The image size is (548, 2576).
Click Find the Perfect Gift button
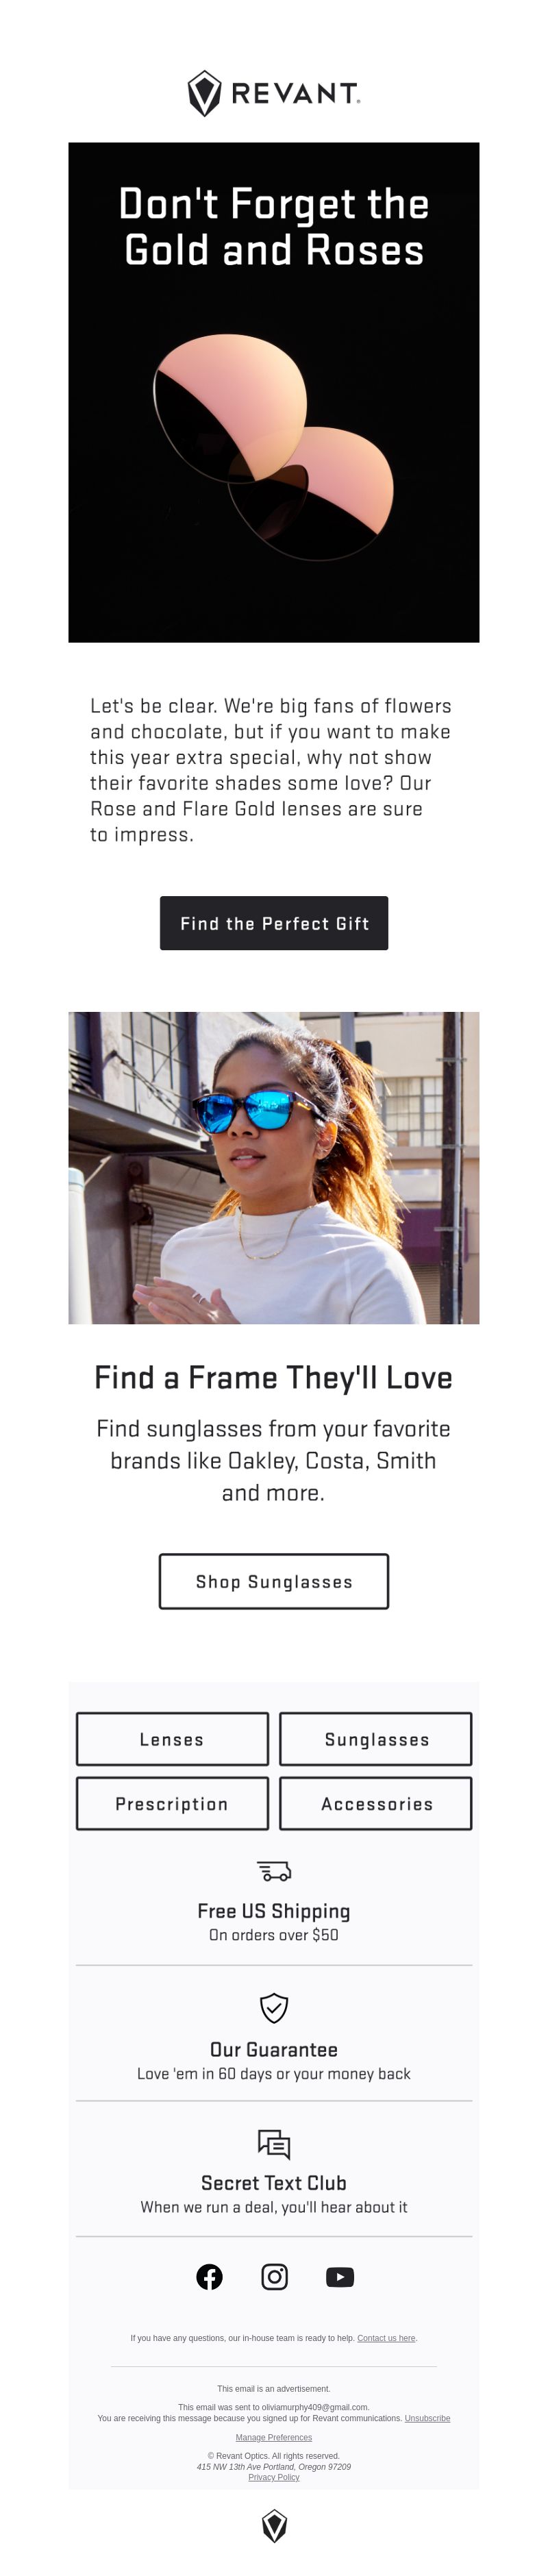tap(274, 923)
